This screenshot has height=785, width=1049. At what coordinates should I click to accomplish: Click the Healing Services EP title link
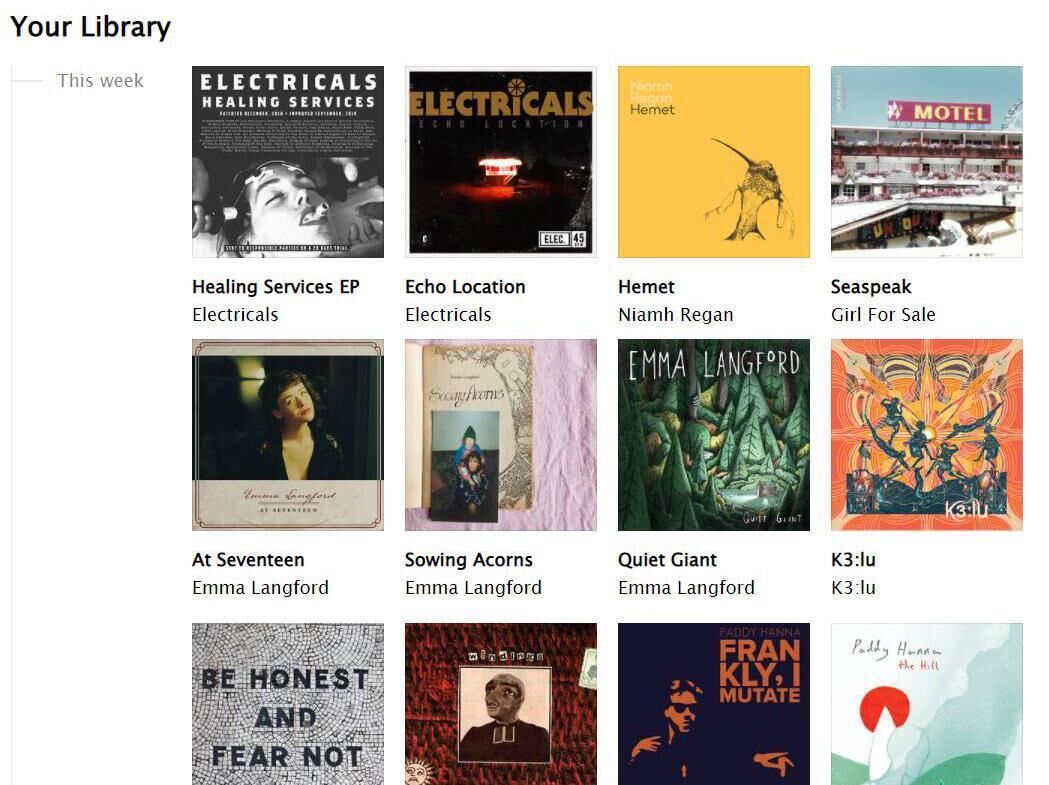pyautogui.click(x=276, y=286)
